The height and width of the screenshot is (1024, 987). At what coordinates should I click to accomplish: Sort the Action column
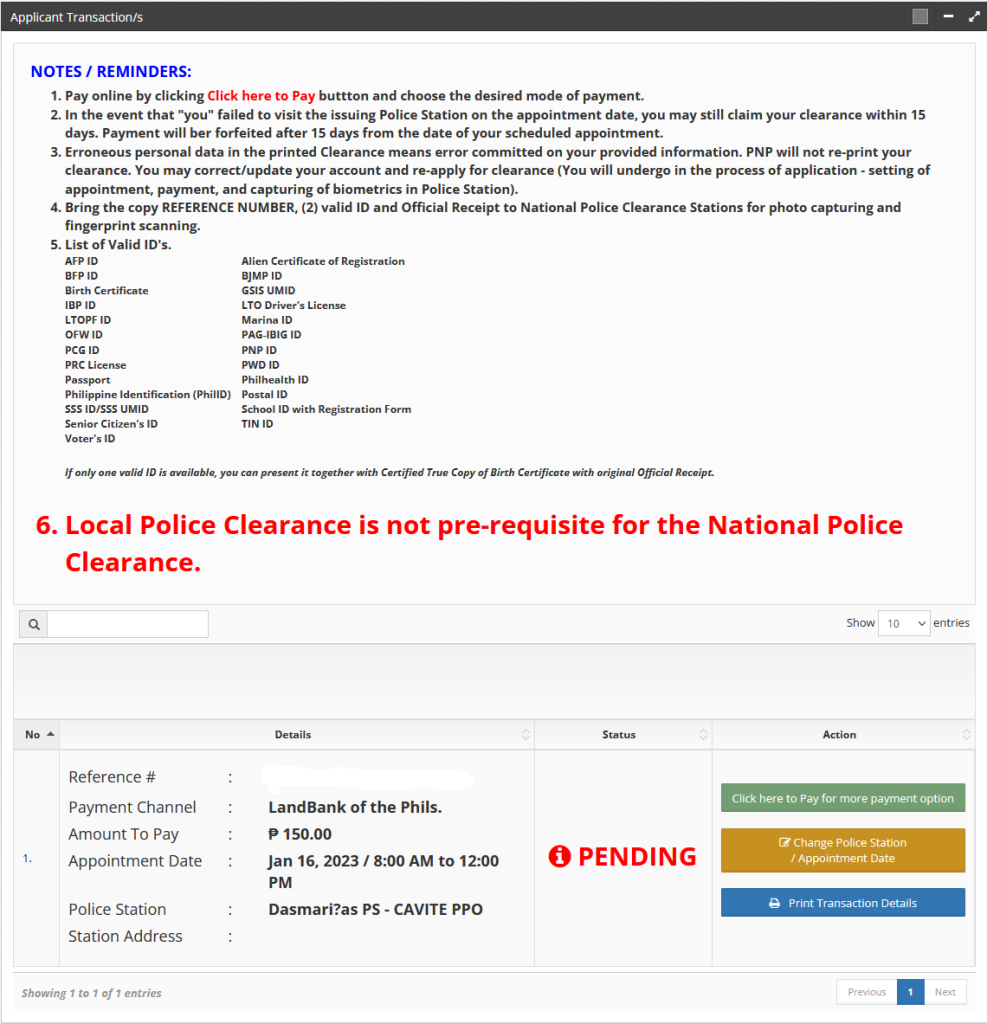pos(841,735)
